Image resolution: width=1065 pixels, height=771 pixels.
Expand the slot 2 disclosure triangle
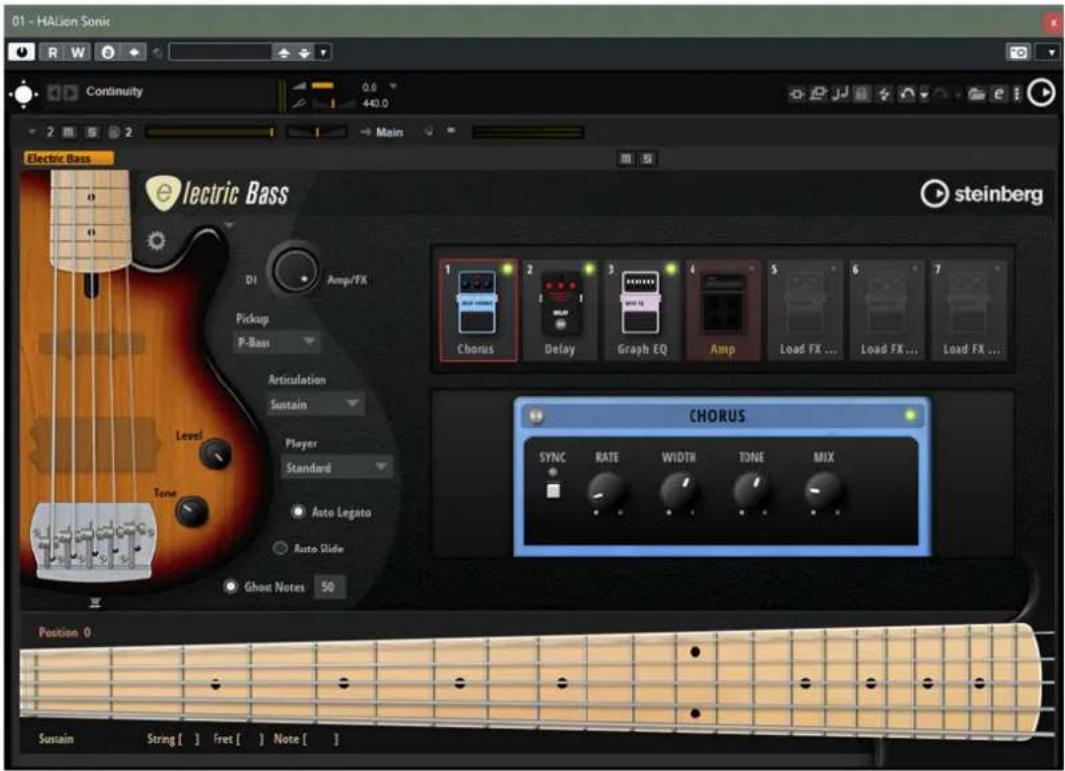click(32, 132)
